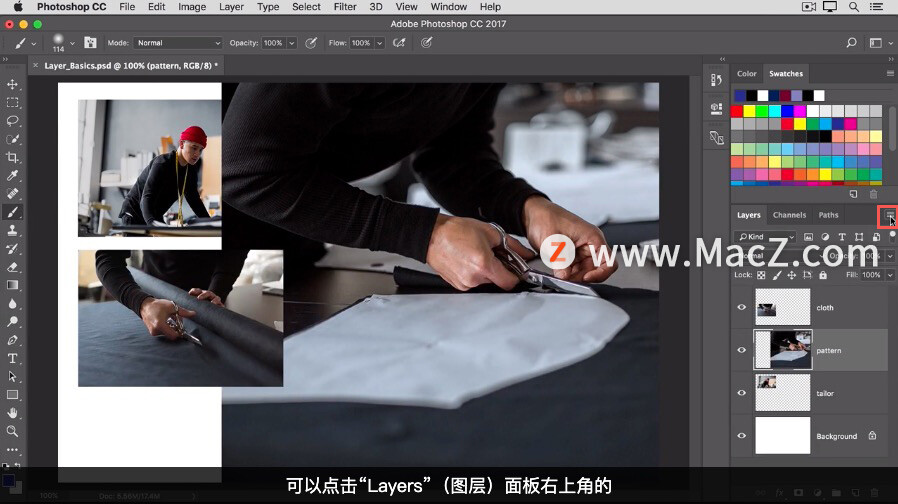Open the Brush Preset picker arrow
This screenshot has height=504, width=898.
(x=72, y=43)
